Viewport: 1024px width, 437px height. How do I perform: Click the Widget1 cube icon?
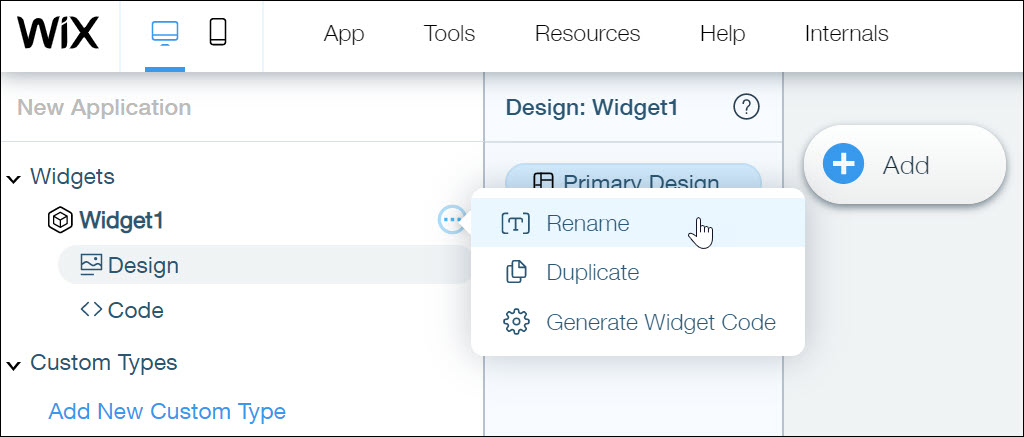(x=60, y=220)
